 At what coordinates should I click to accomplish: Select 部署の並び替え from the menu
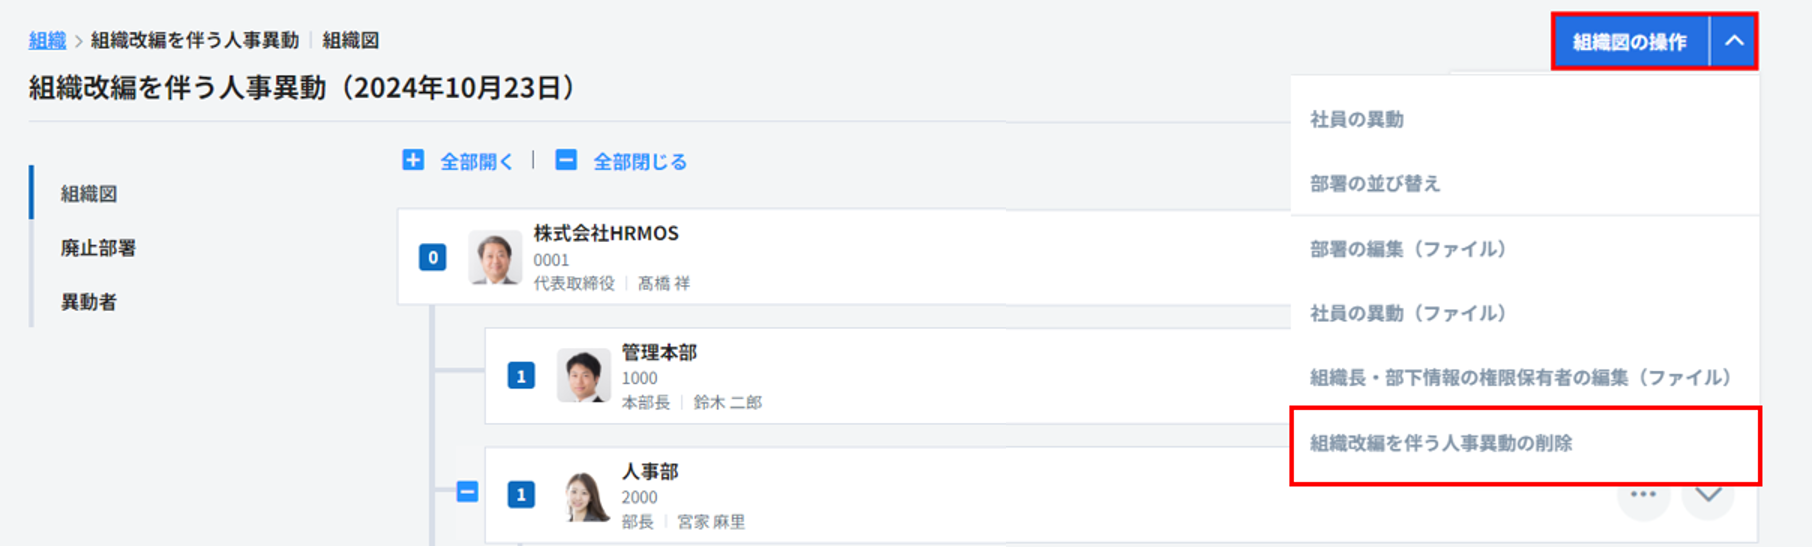pos(1375,184)
